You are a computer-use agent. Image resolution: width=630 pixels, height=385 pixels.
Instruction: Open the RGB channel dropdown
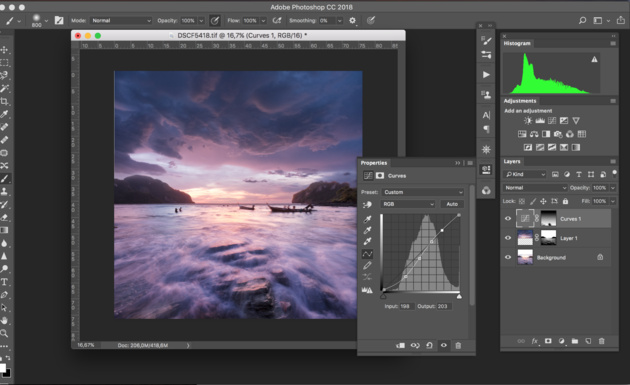coord(408,204)
